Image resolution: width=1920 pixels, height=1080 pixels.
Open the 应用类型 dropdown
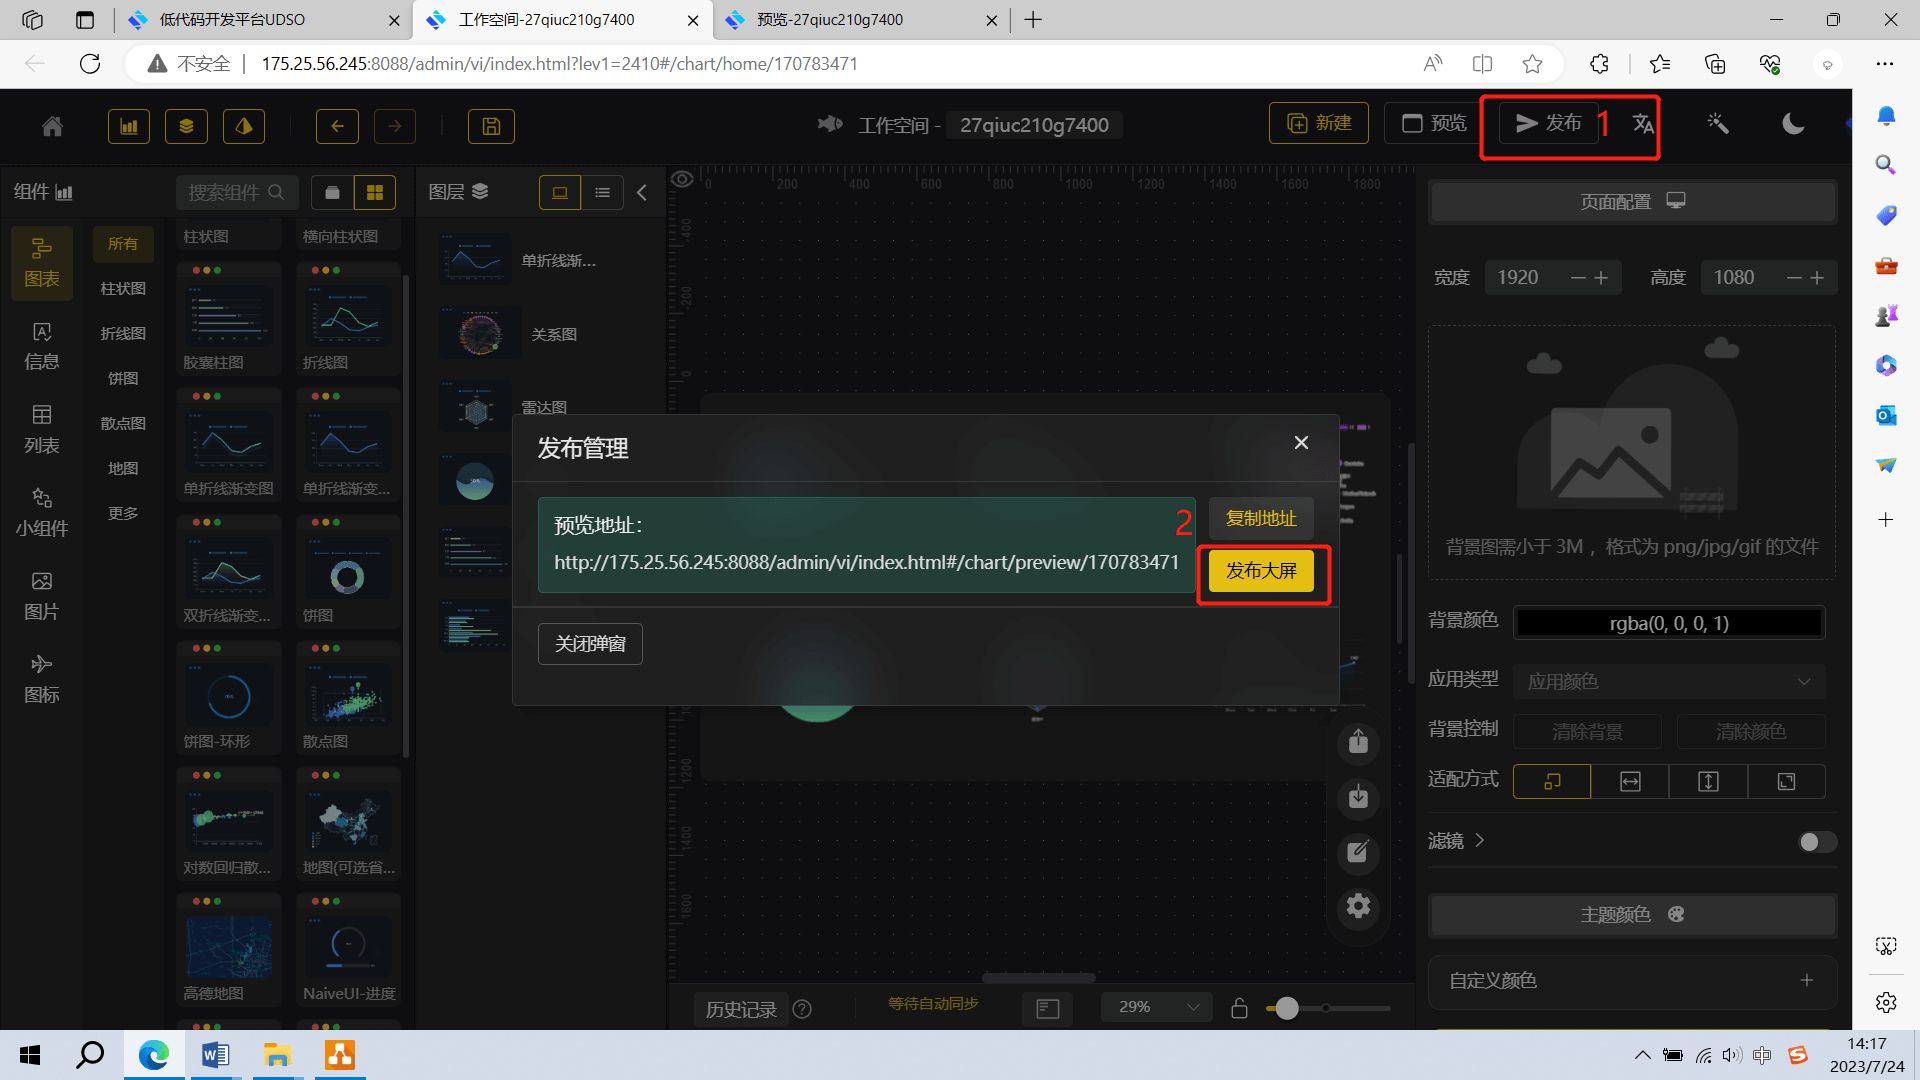tap(1668, 682)
